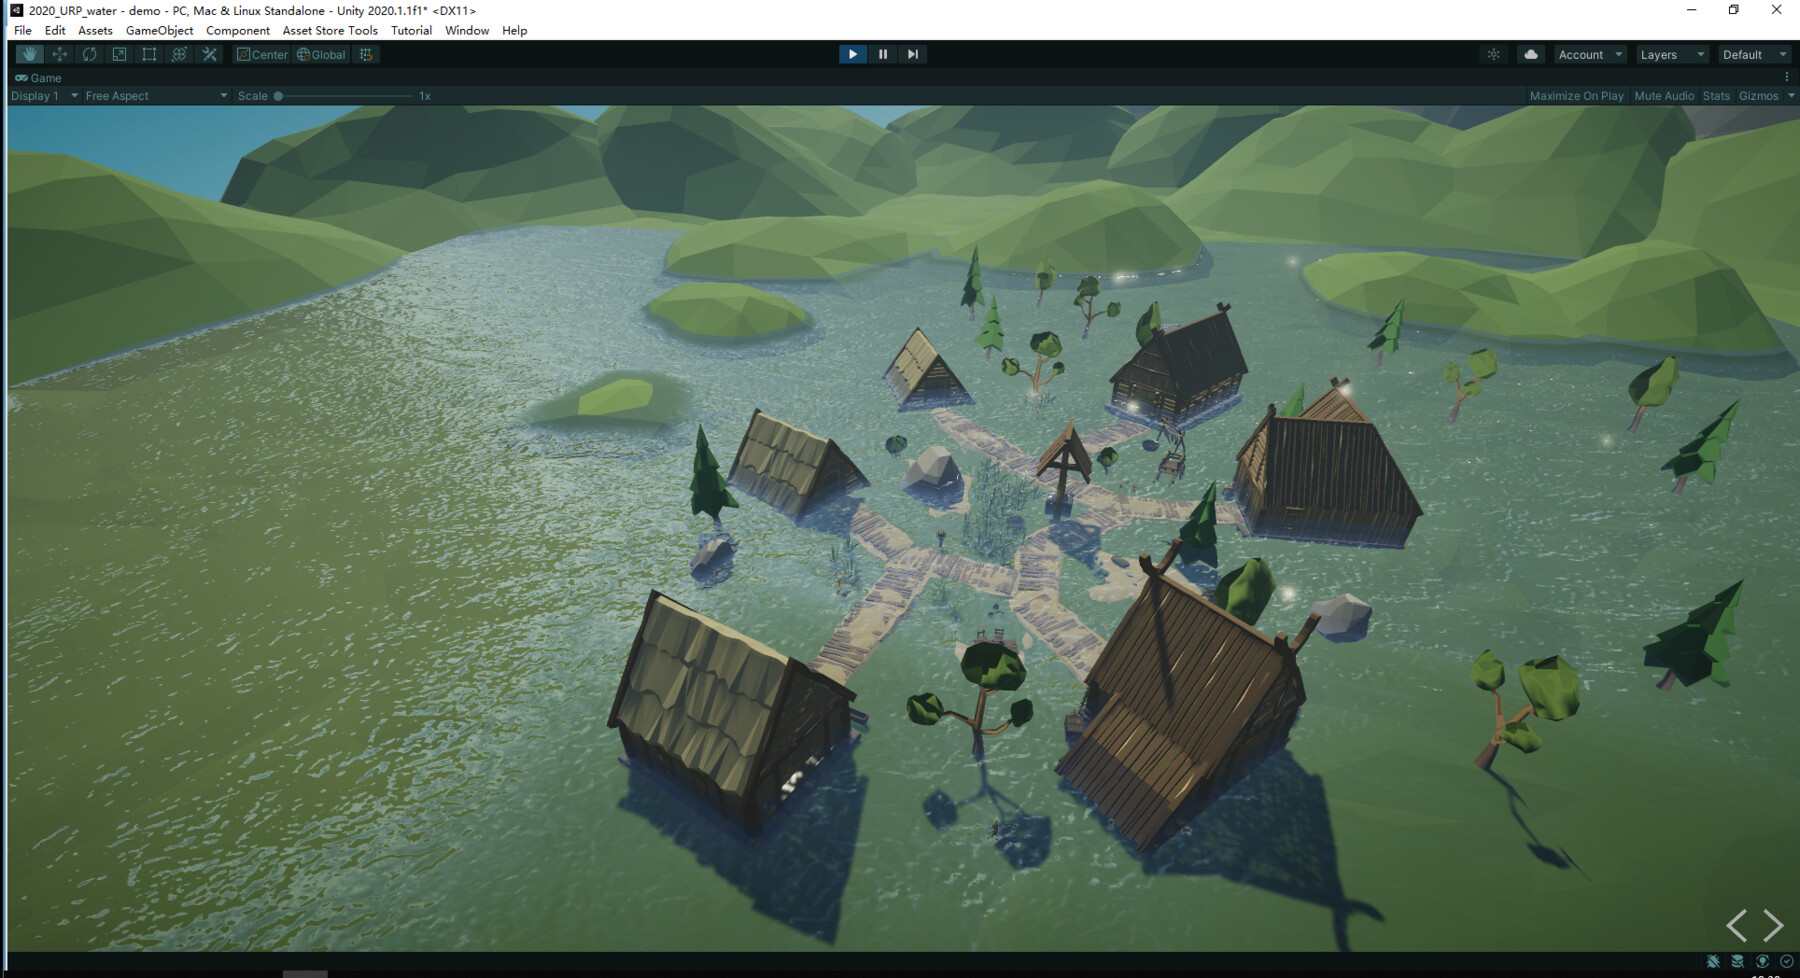Click Mute Audio in the Game view
1800x978 pixels.
point(1663,95)
